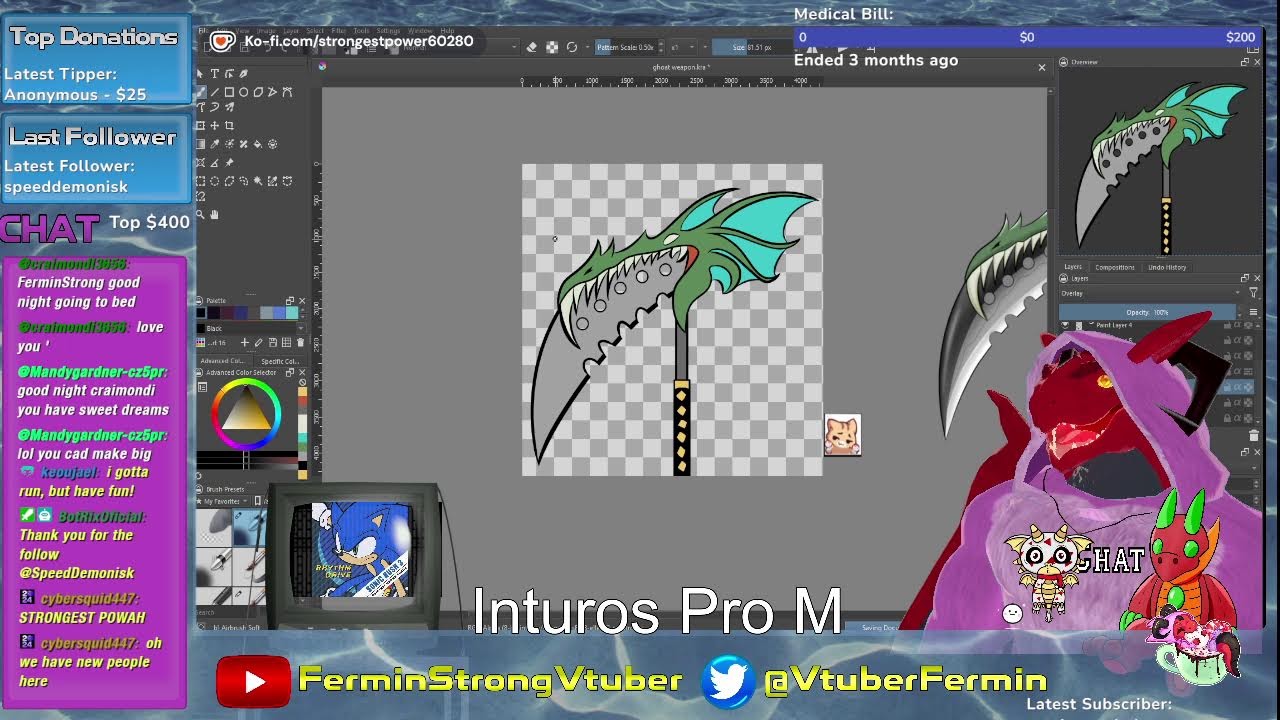Toggle the lock on Paint Layer 4
Viewport: 1280px width, 720px height.
click(x=1227, y=325)
